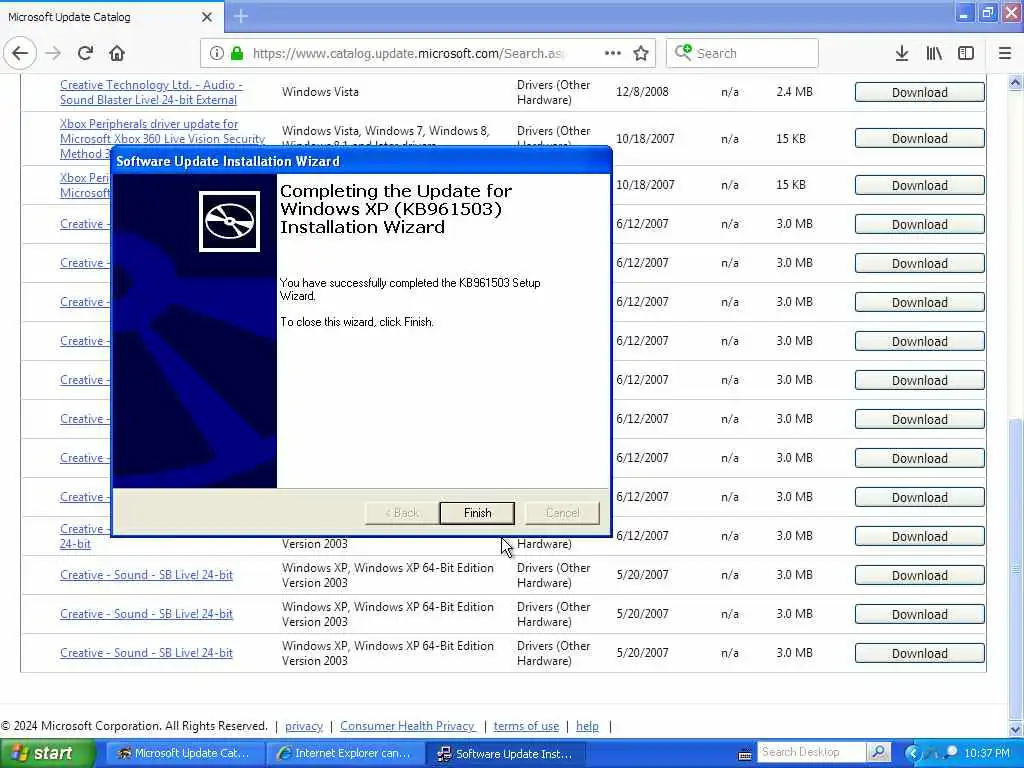Viewport: 1024px width, 768px height.
Task: Click the 24-bit link beside the wizard
Action: click(75, 544)
